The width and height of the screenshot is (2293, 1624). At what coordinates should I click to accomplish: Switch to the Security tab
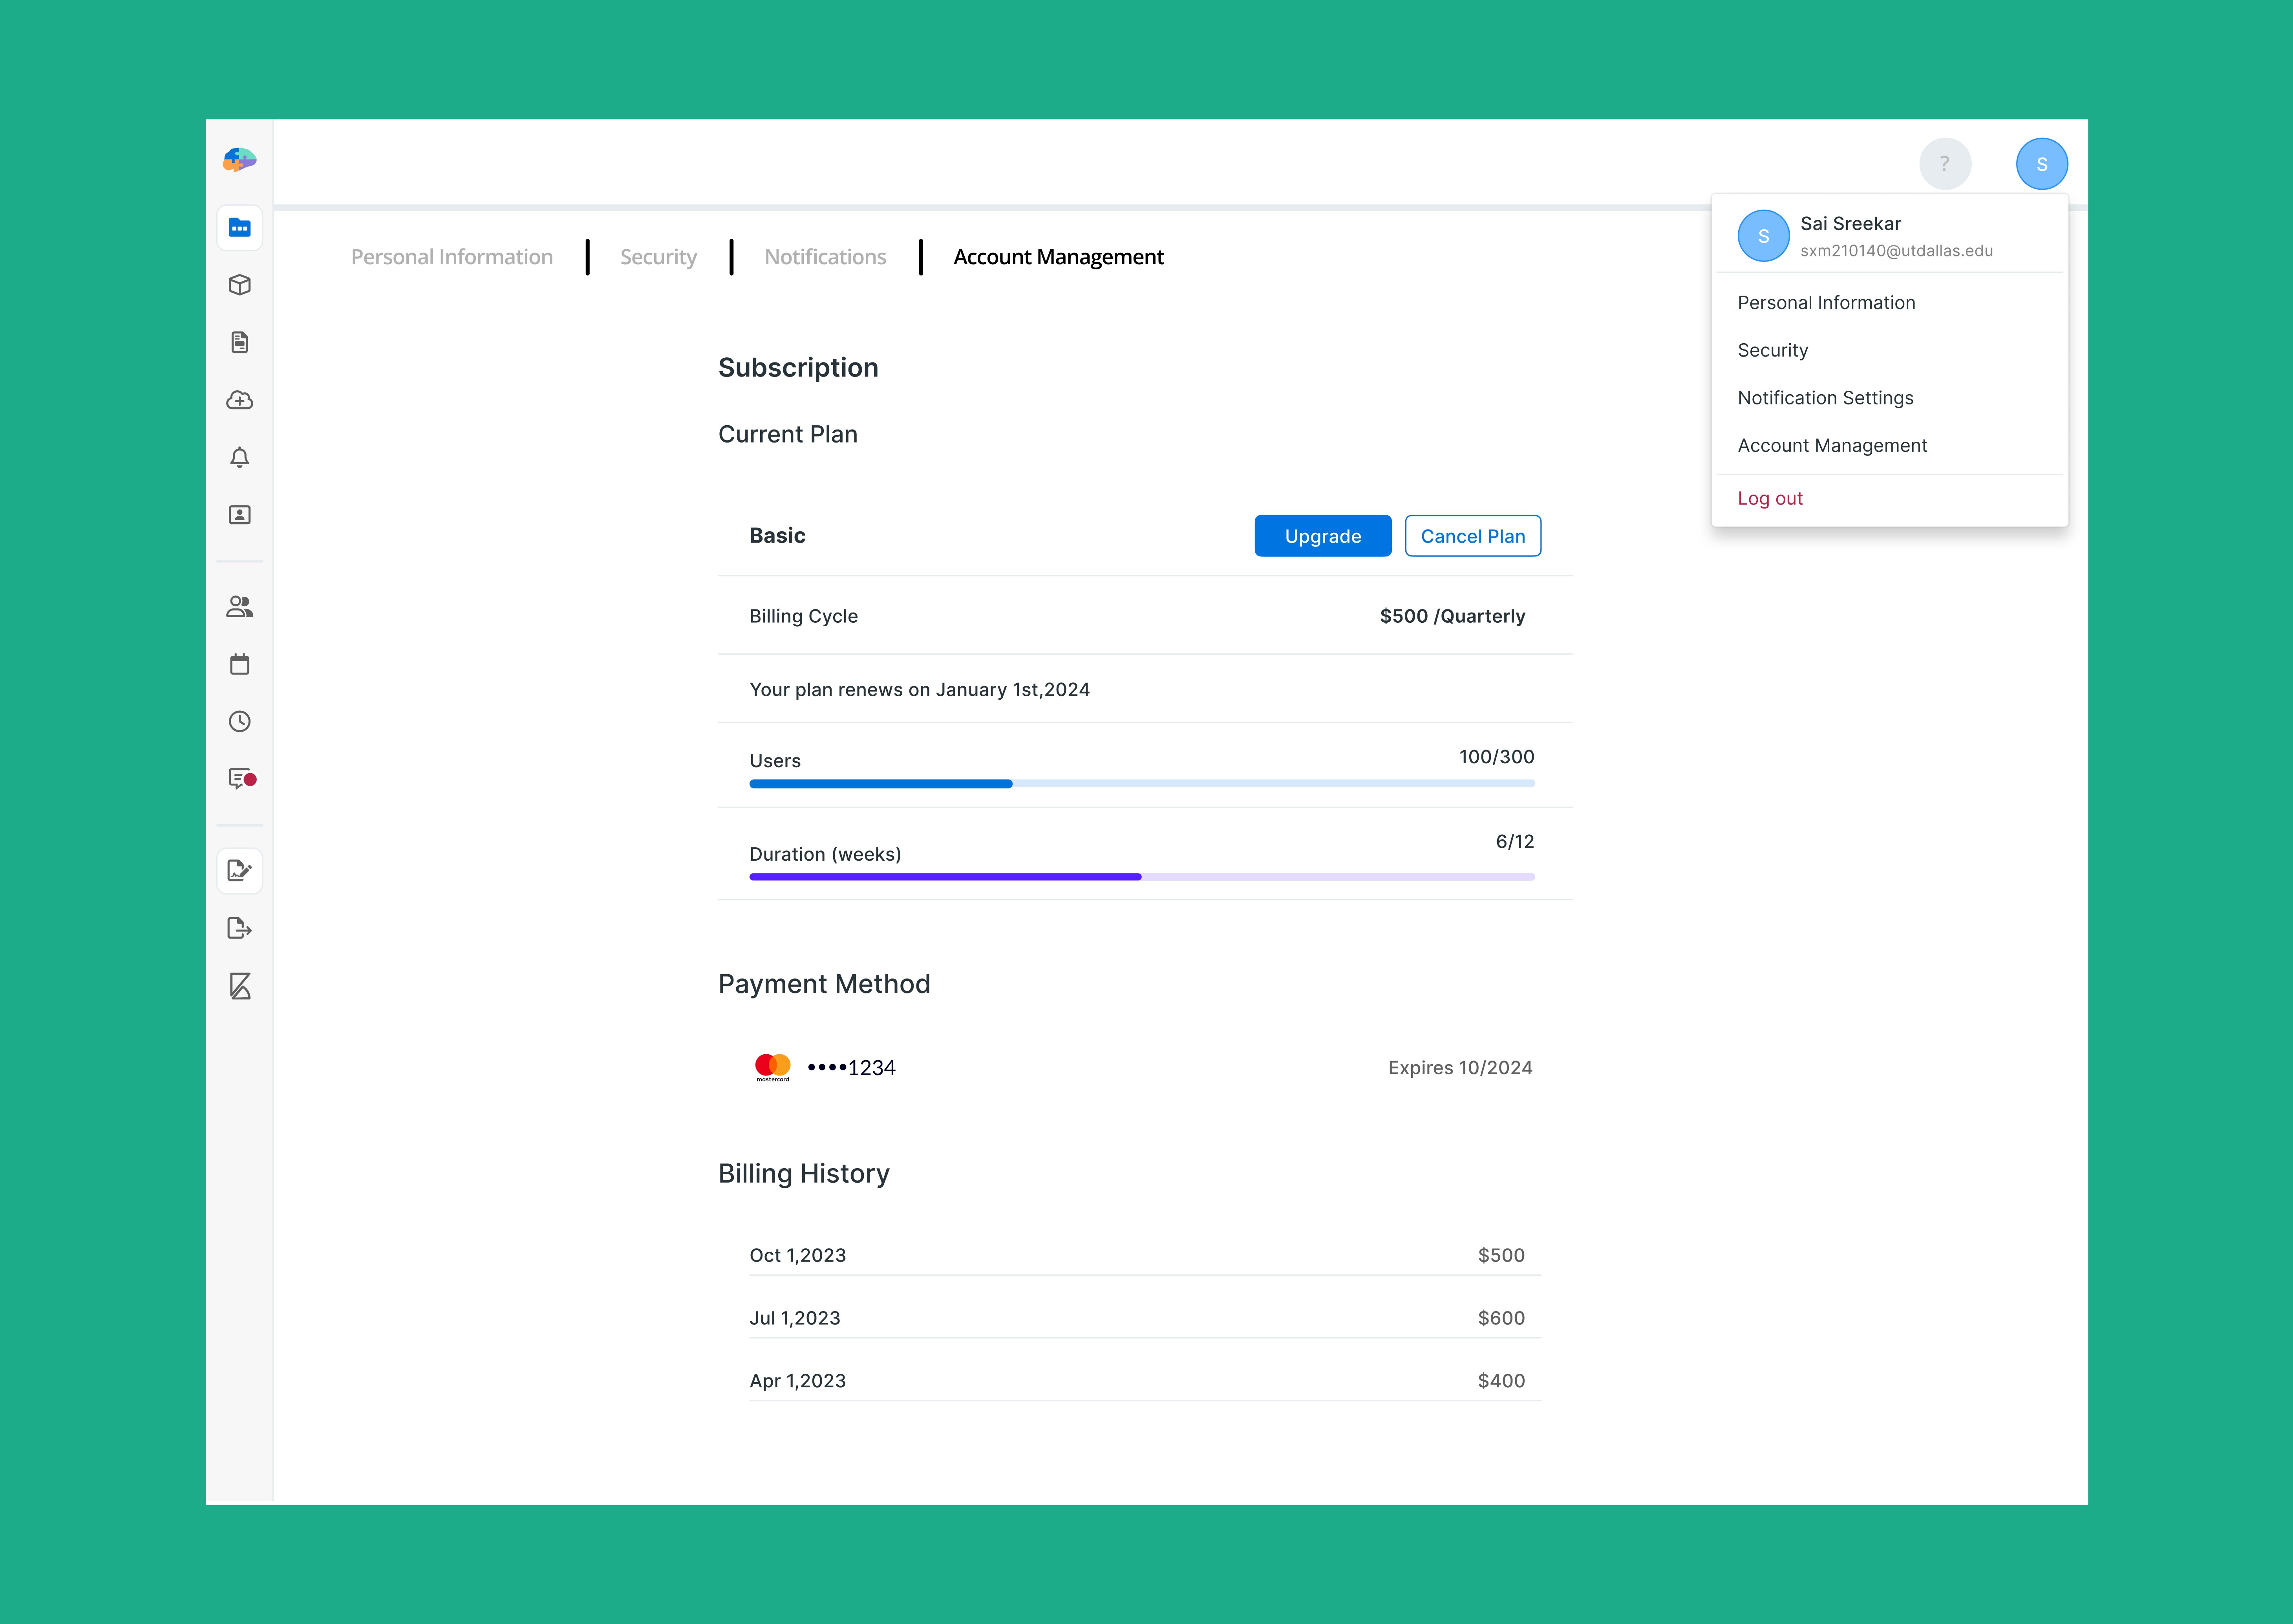pos(658,257)
